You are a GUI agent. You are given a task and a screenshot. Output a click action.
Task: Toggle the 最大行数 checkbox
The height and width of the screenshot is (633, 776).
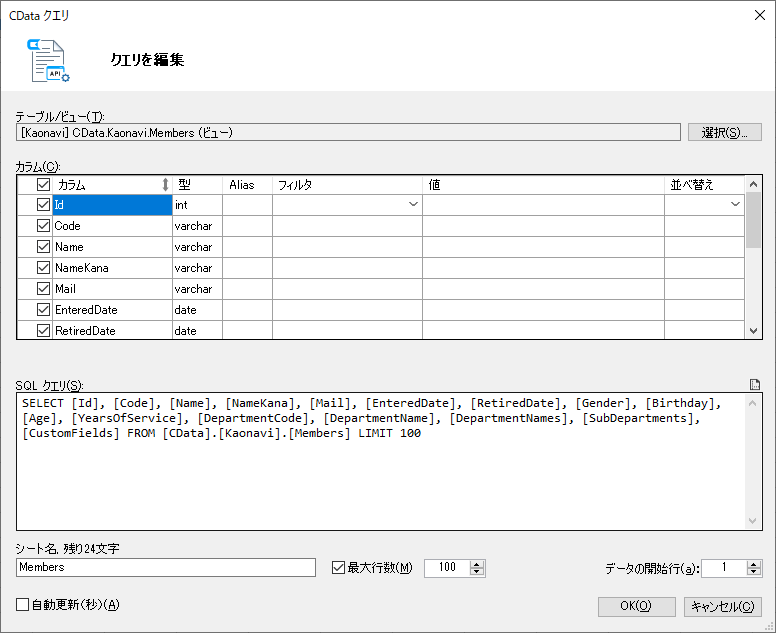[339, 567]
